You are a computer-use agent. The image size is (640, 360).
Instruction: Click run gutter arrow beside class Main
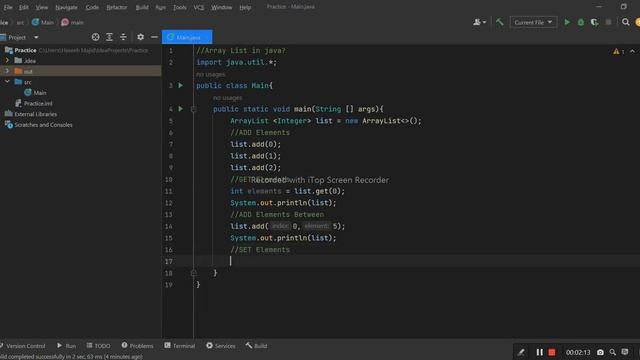pos(180,85)
